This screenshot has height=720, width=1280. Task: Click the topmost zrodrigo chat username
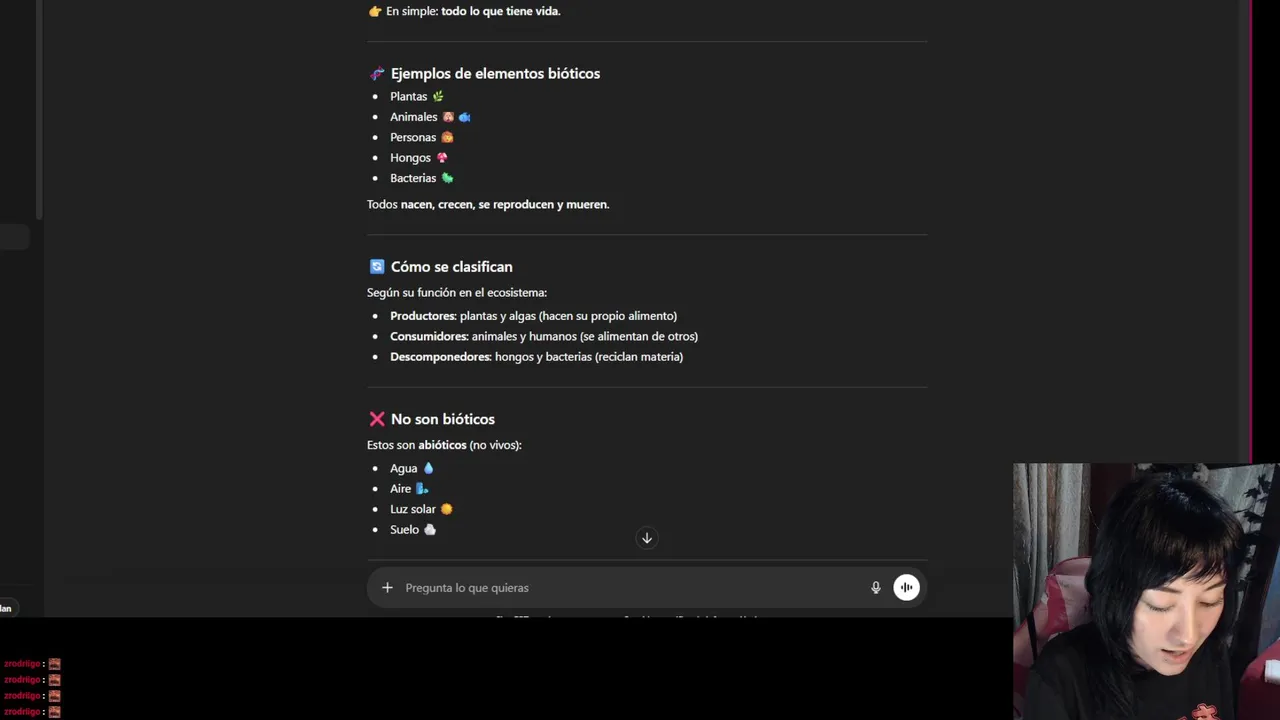tap(21, 664)
